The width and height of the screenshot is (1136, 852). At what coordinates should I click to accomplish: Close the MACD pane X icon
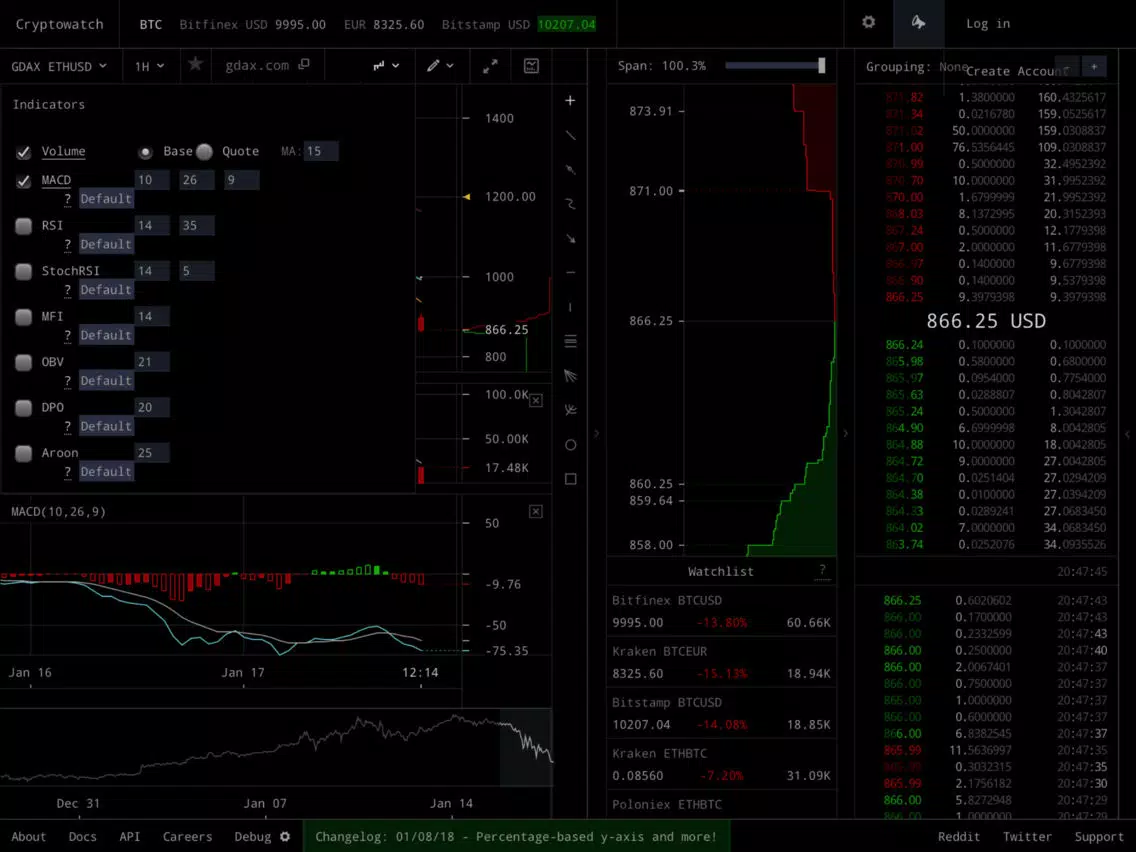(535, 511)
